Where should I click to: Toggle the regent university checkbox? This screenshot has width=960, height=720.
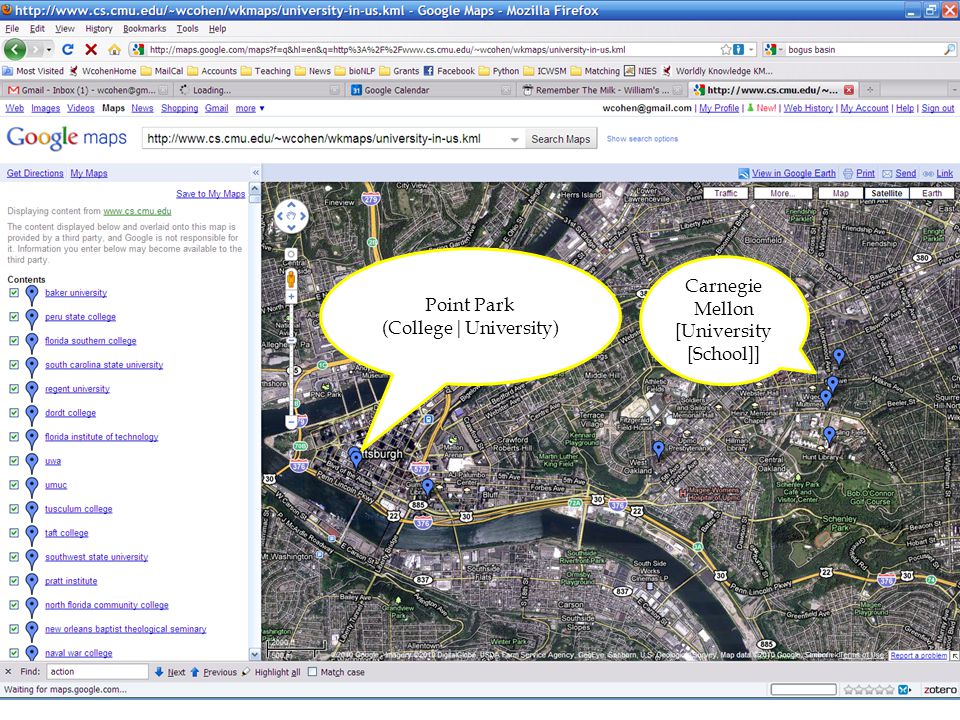click(14, 388)
